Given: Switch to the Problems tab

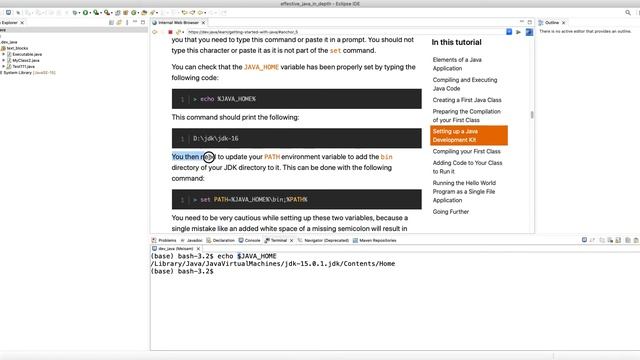Looking at the screenshot, I should coord(164,240).
